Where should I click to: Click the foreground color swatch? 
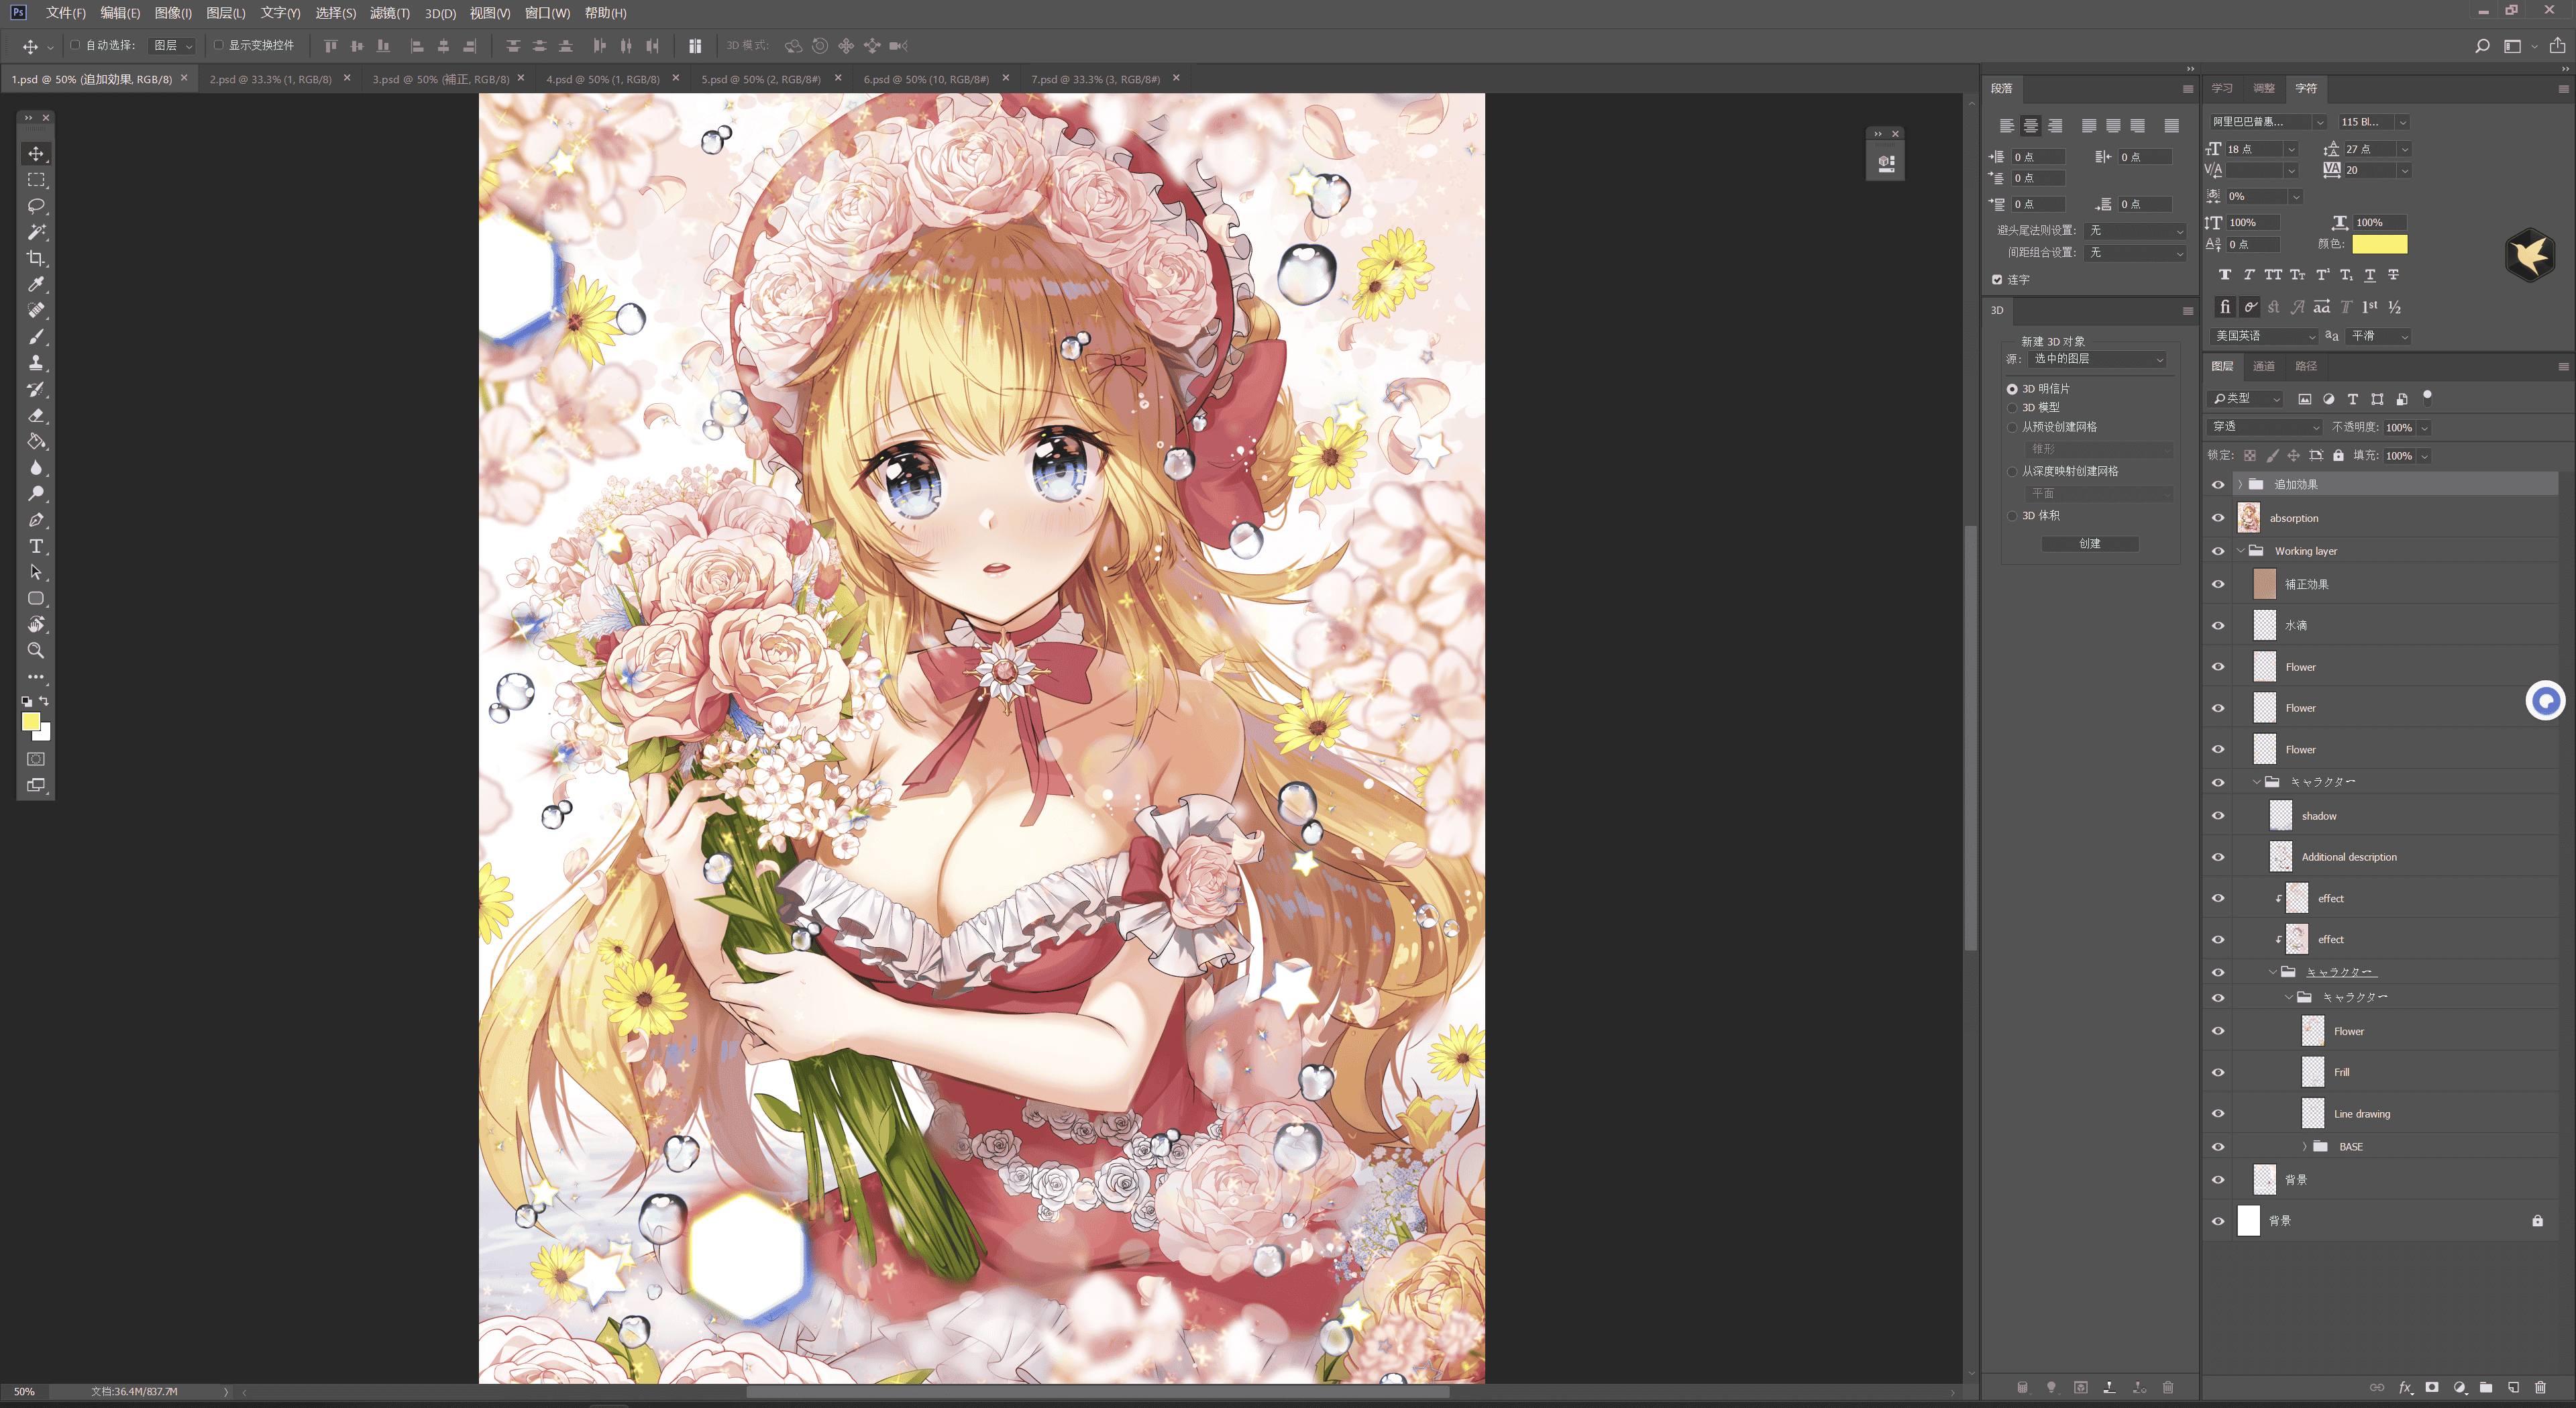click(31, 722)
